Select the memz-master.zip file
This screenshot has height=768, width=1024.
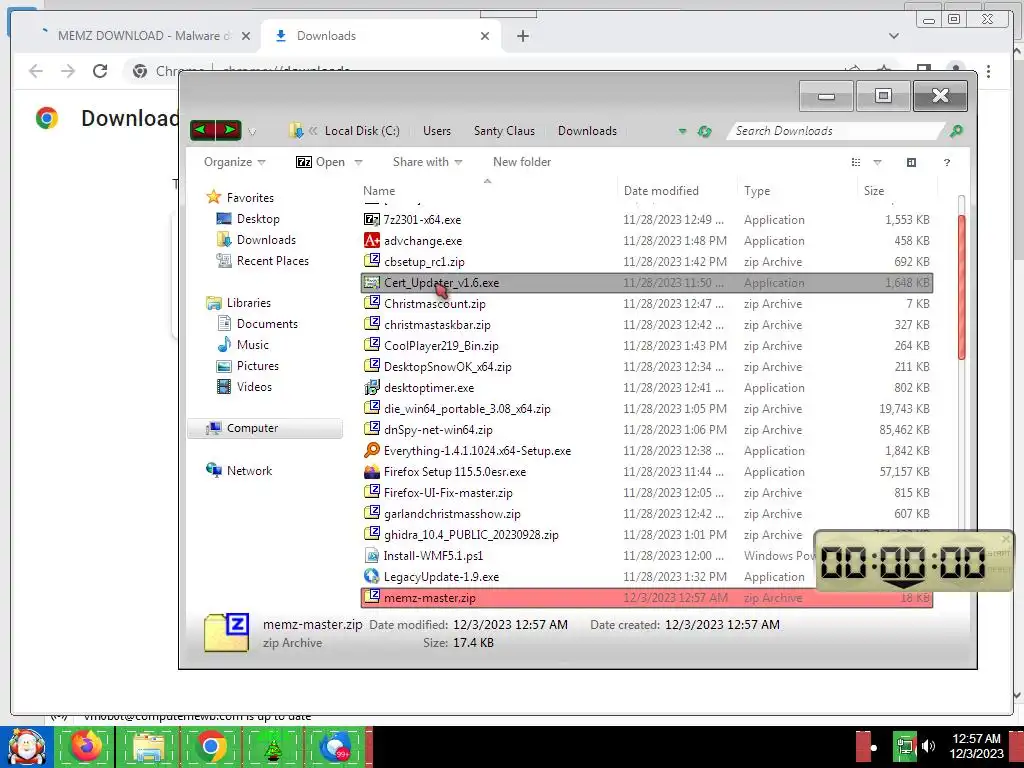[x=647, y=598]
